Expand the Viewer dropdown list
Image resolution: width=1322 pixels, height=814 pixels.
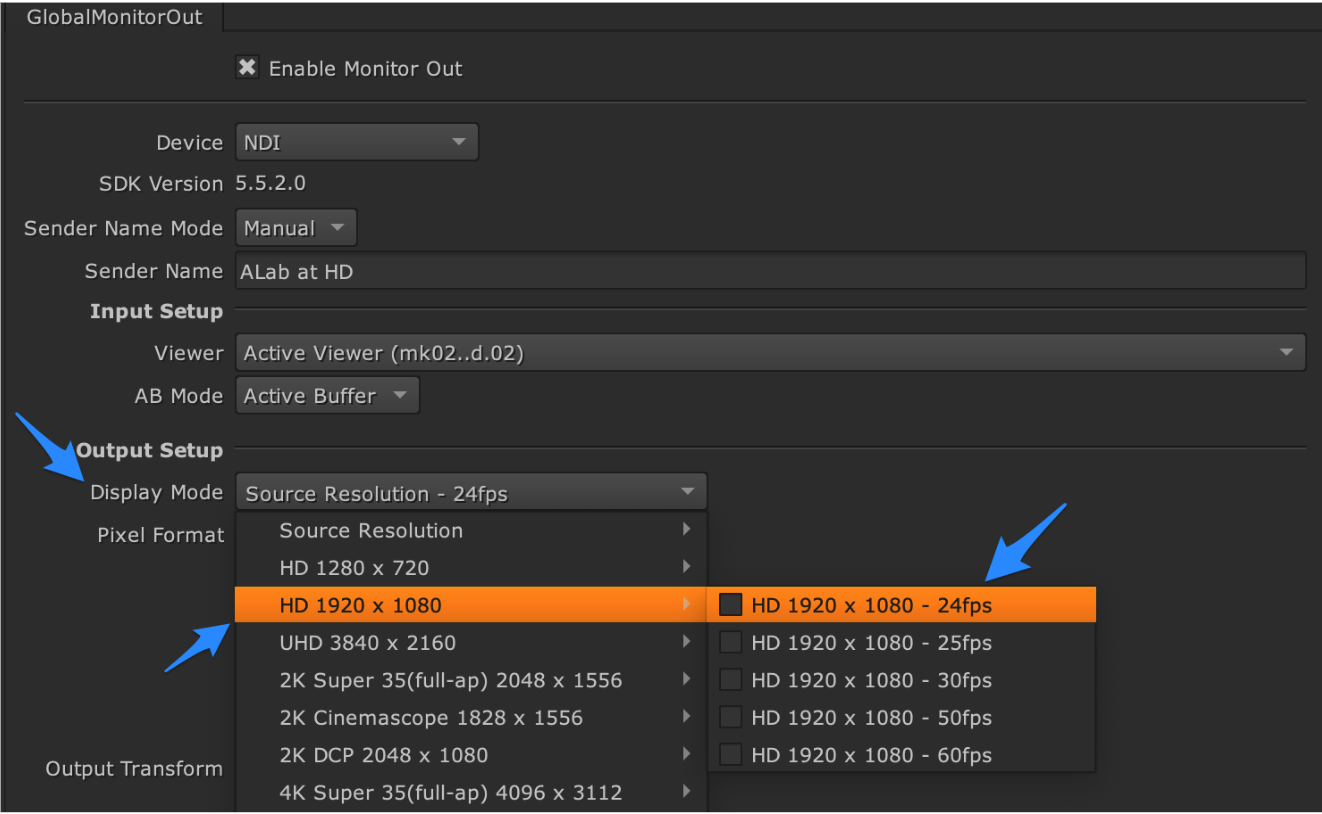pyautogui.click(x=770, y=353)
